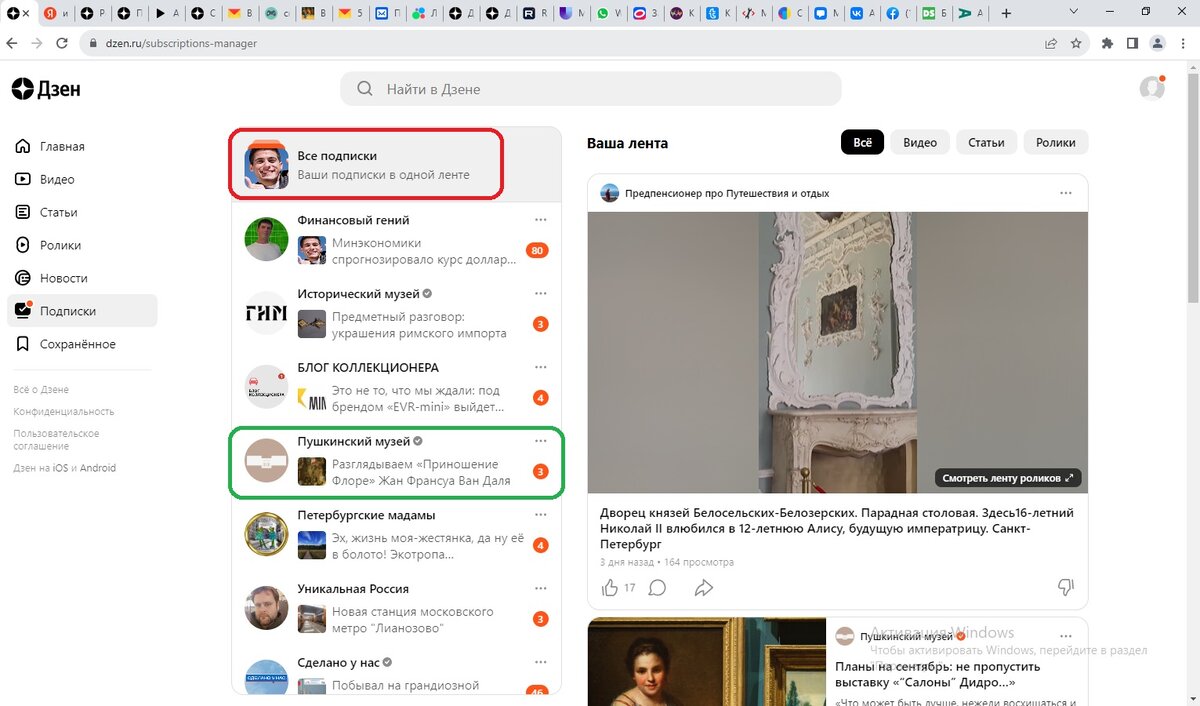Click Исторический музей ГИМ avatar
1200x706 pixels.
click(267, 314)
